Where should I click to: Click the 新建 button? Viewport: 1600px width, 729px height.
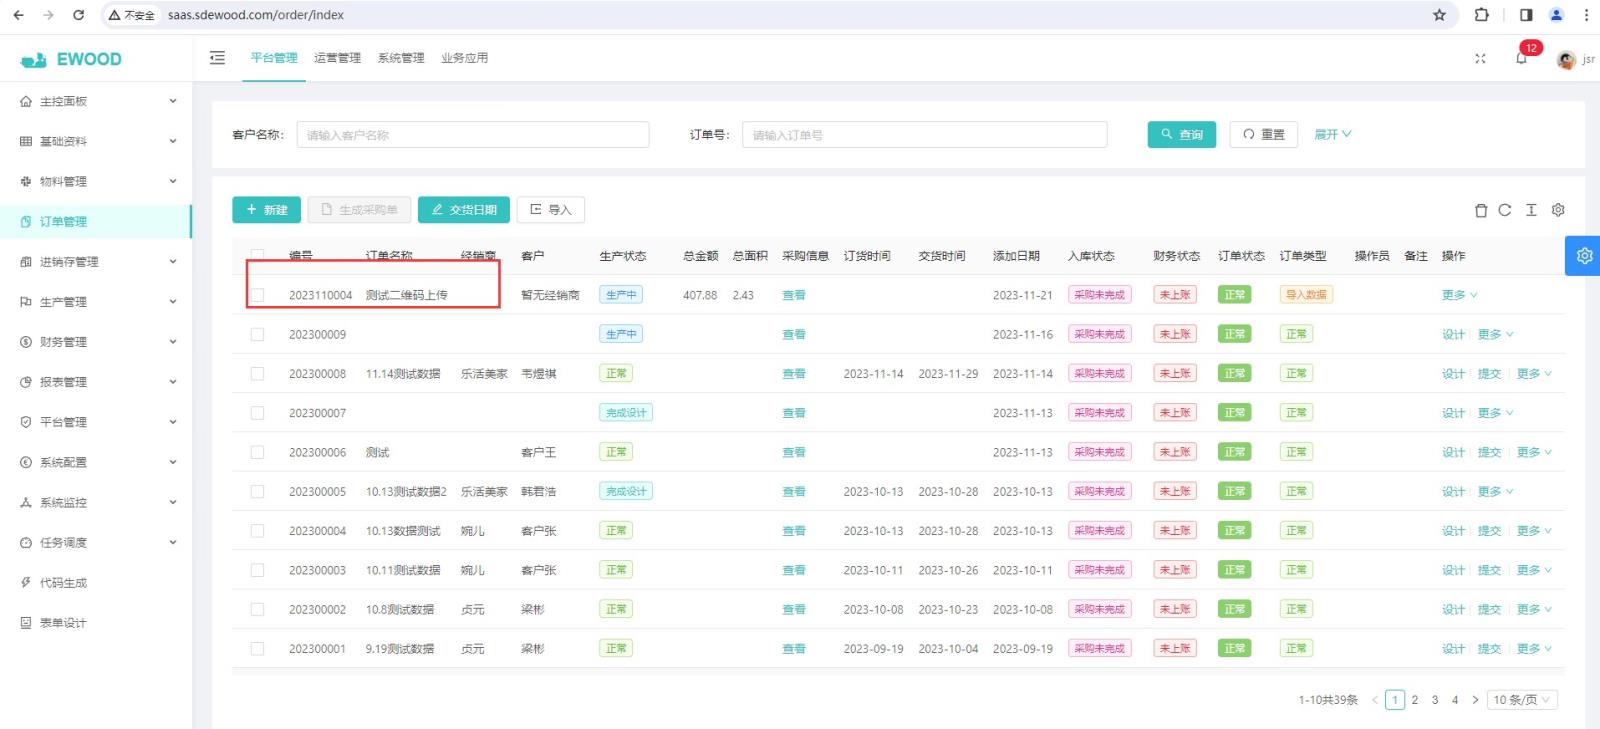pos(266,210)
